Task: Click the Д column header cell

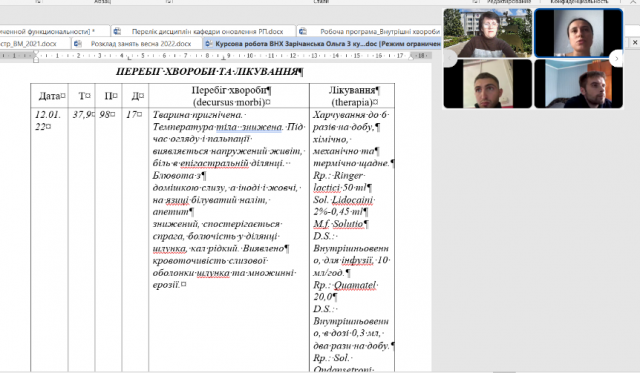Action: [136, 96]
